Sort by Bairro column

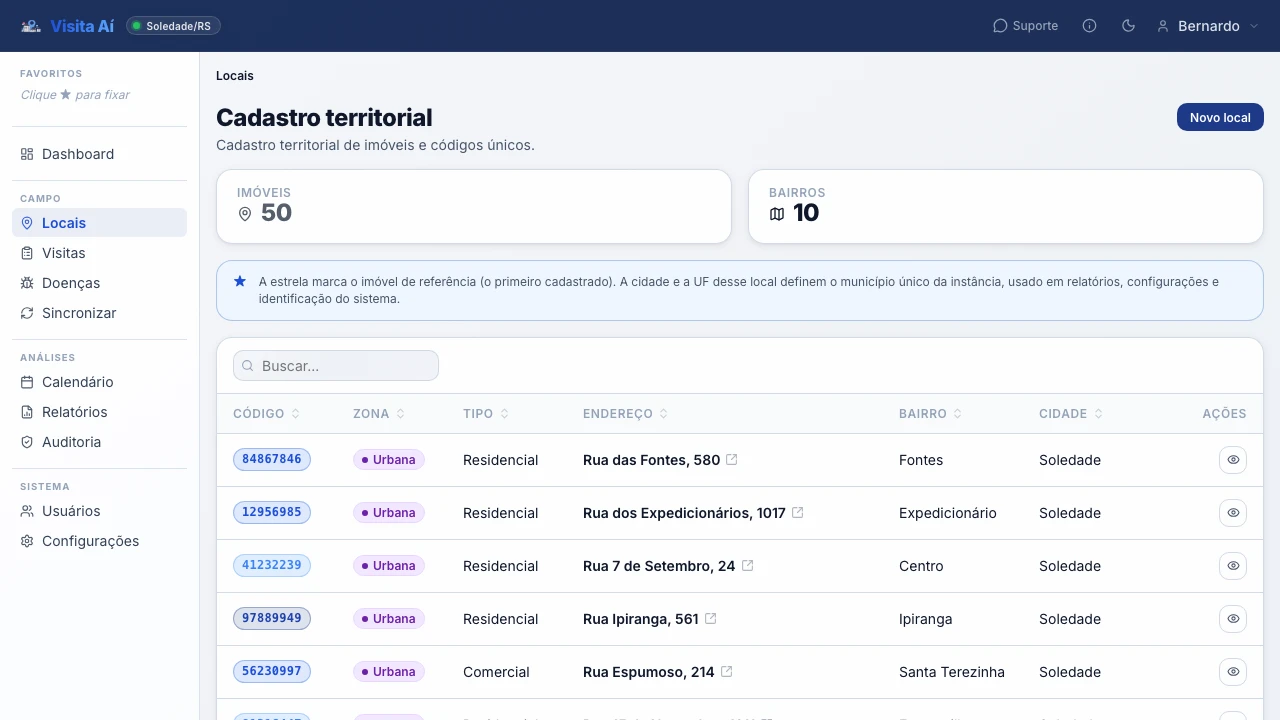click(x=930, y=414)
